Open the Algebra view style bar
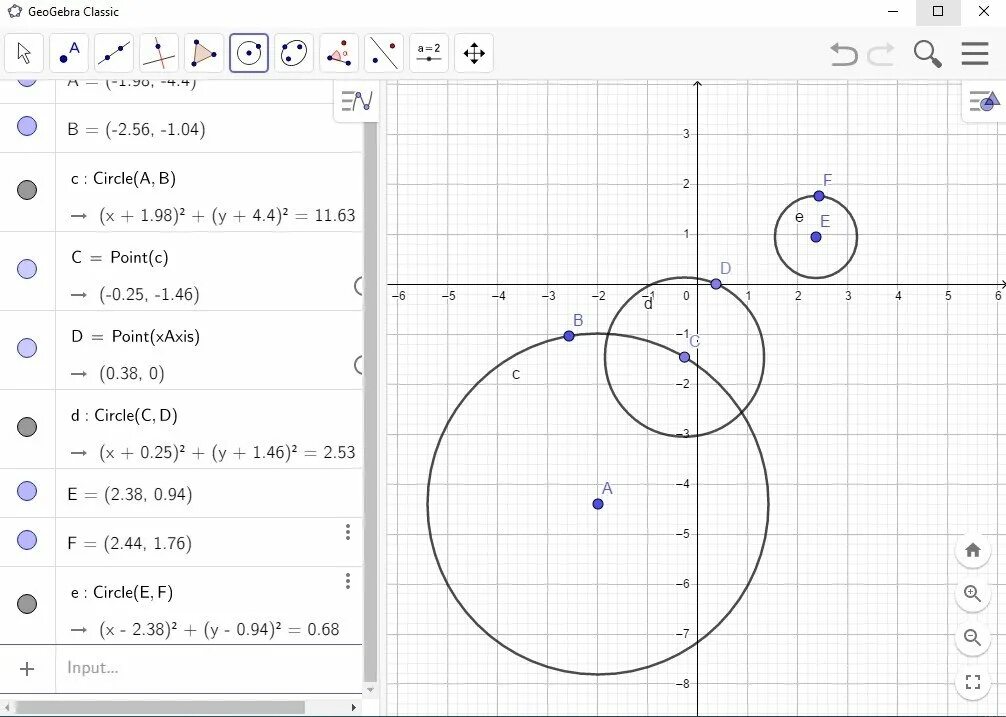The width and height of the screenshot is (1006, 717). [357, 101]
